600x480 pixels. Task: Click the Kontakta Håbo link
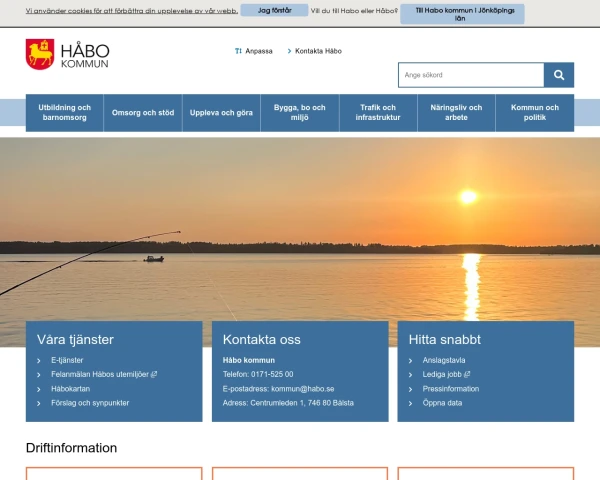coord(318,50)
